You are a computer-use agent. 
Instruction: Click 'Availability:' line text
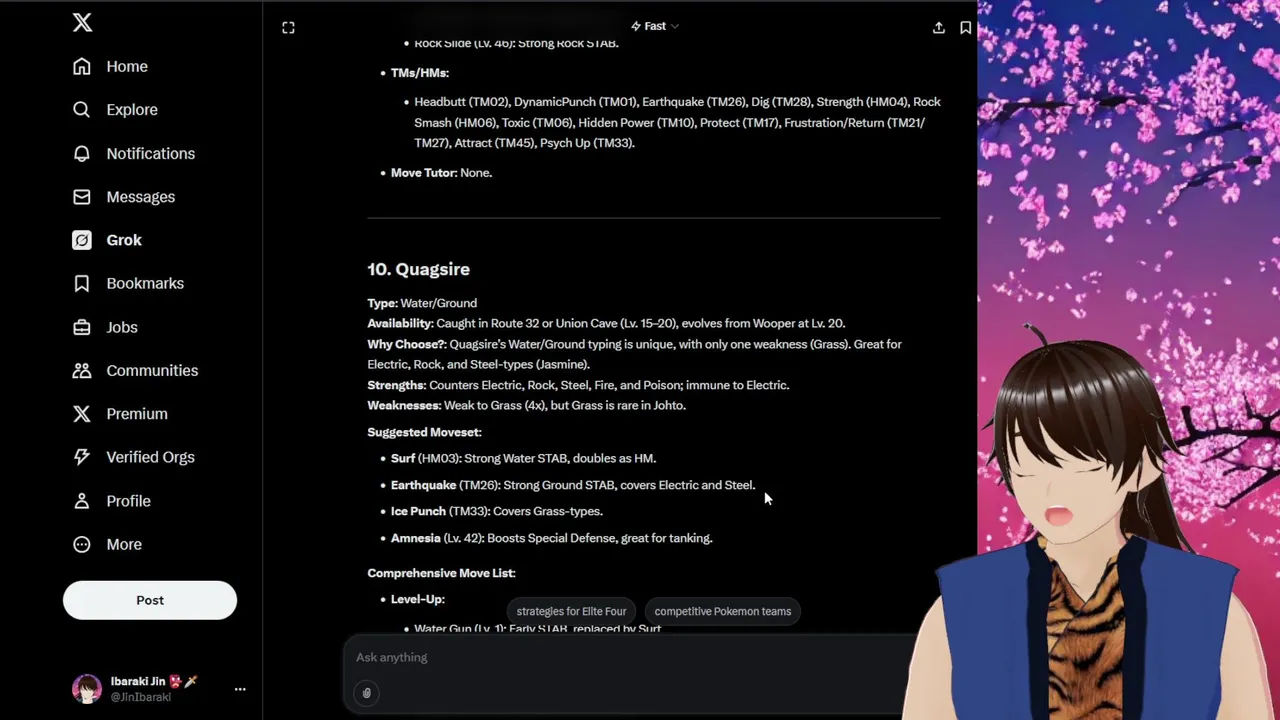click(606, 323)
